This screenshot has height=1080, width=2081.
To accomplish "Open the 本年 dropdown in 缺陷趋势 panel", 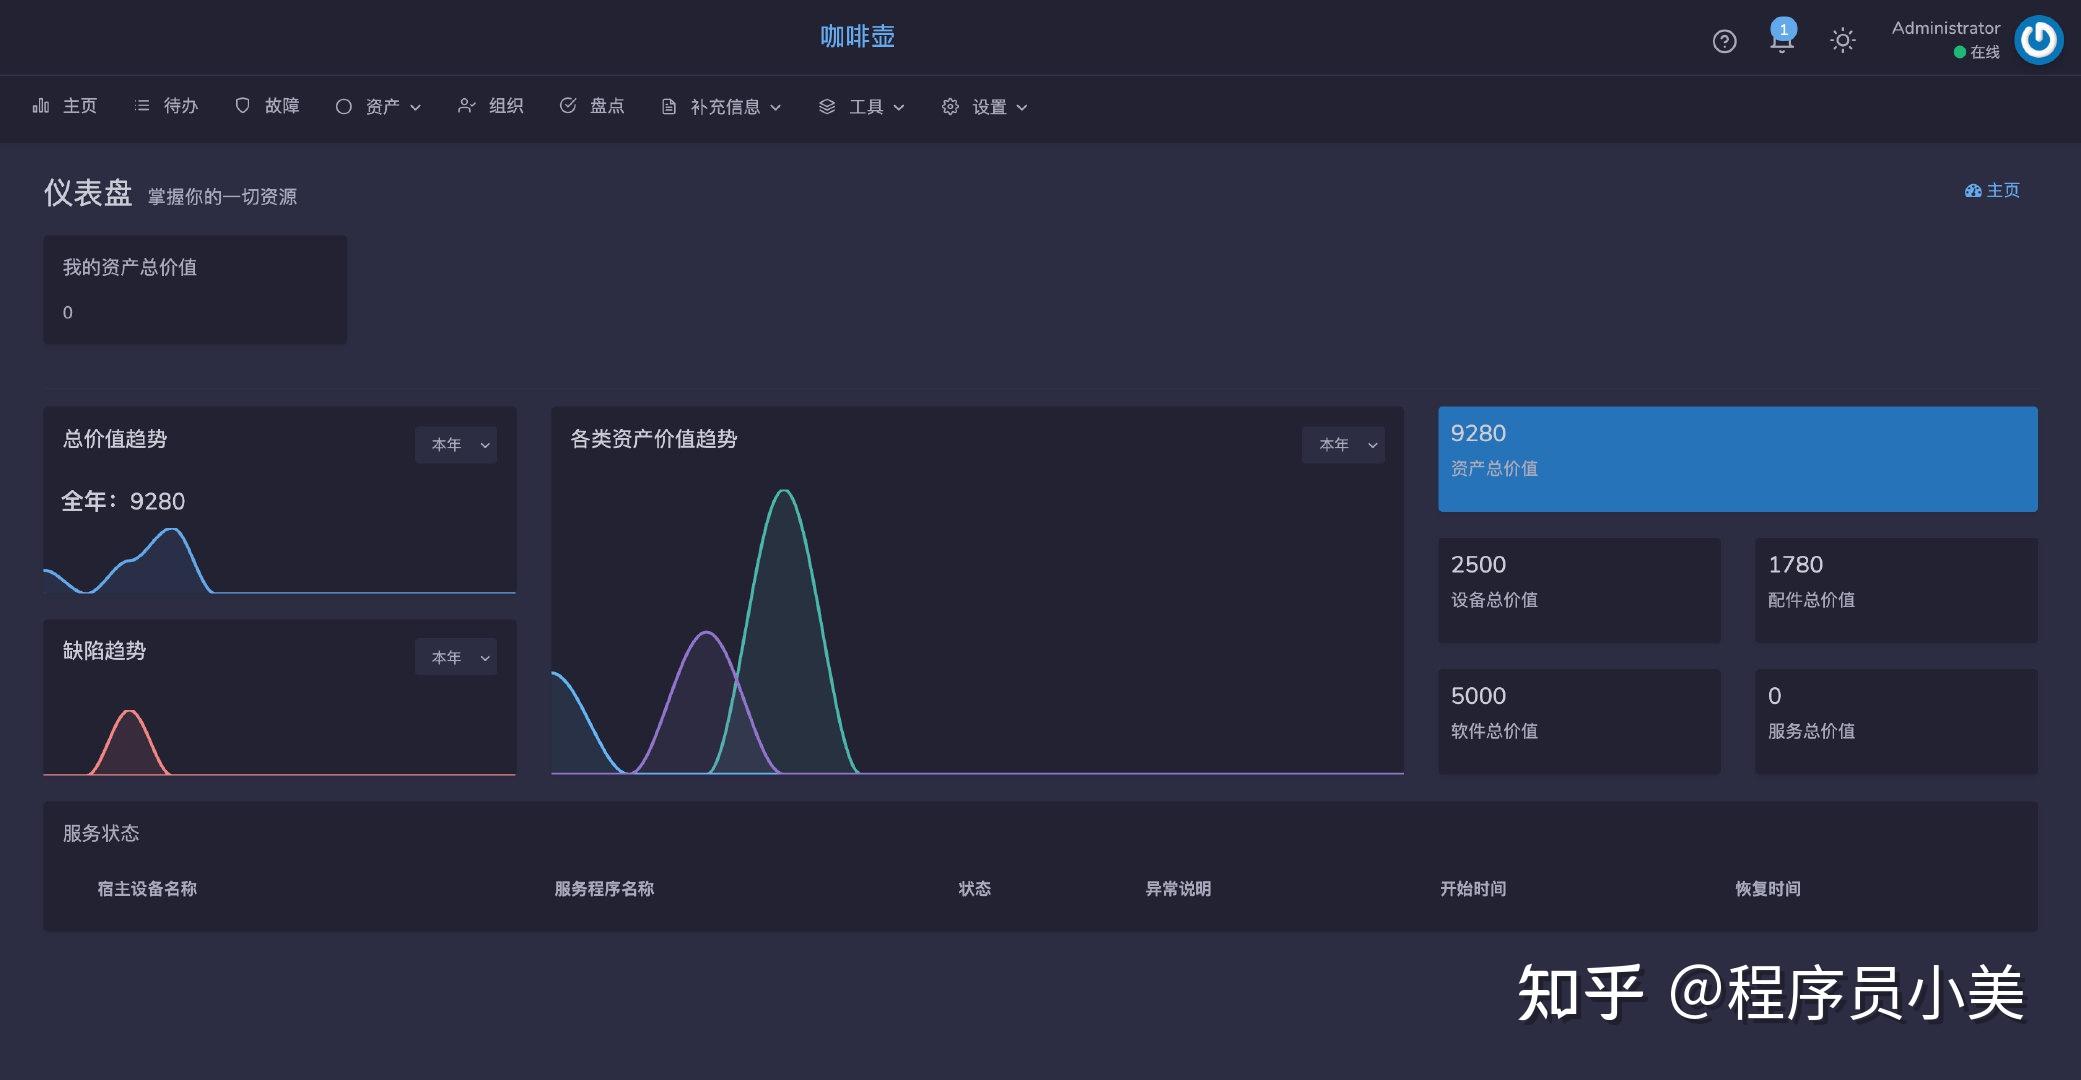I will (x=456, y=657).
